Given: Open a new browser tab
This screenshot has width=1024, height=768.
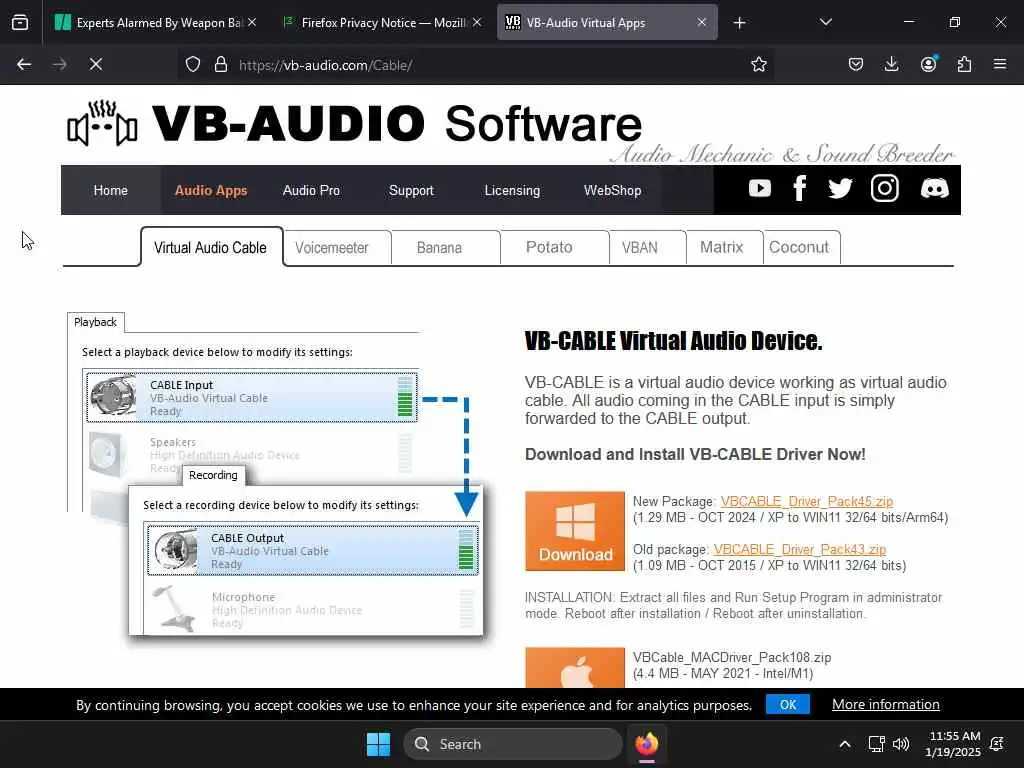Looking at the screenshot, I should tap(739, 23).
